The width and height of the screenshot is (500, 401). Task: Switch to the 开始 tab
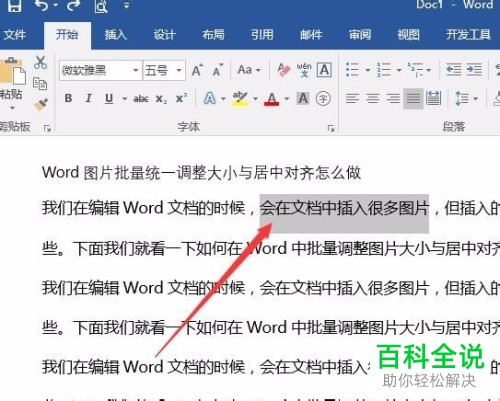pyautogui.click(x=67, y=35)
